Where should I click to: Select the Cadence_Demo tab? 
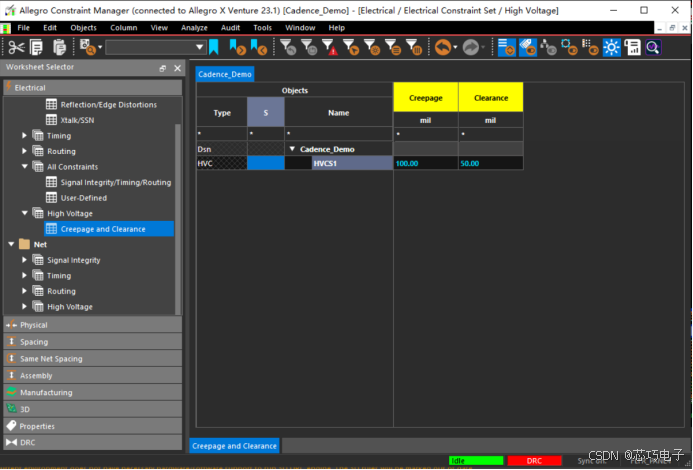(225, 74)
